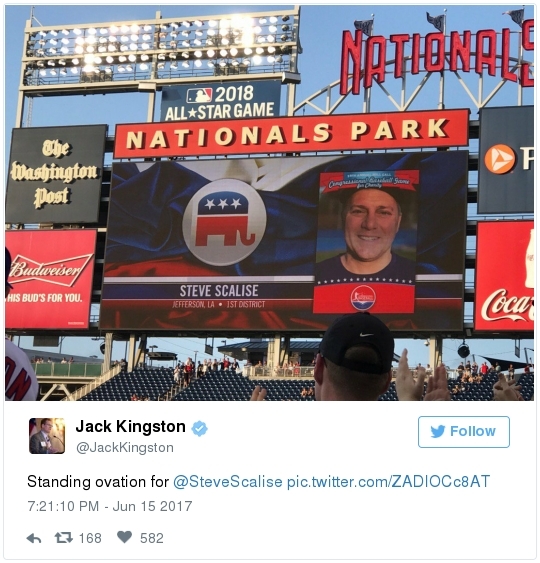Click the reply arrow icon

pos(34,538)
